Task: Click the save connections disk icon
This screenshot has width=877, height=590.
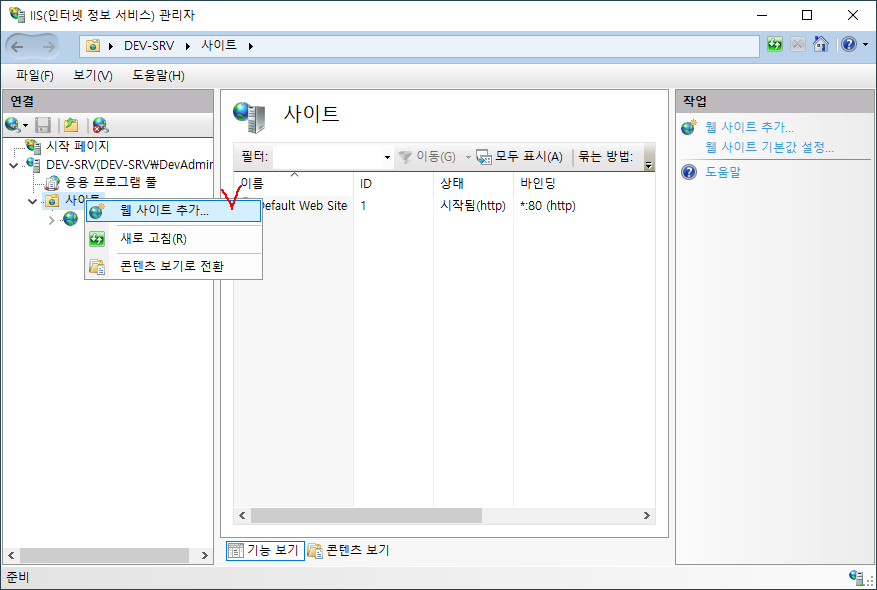Action: (x=43, y=125)
